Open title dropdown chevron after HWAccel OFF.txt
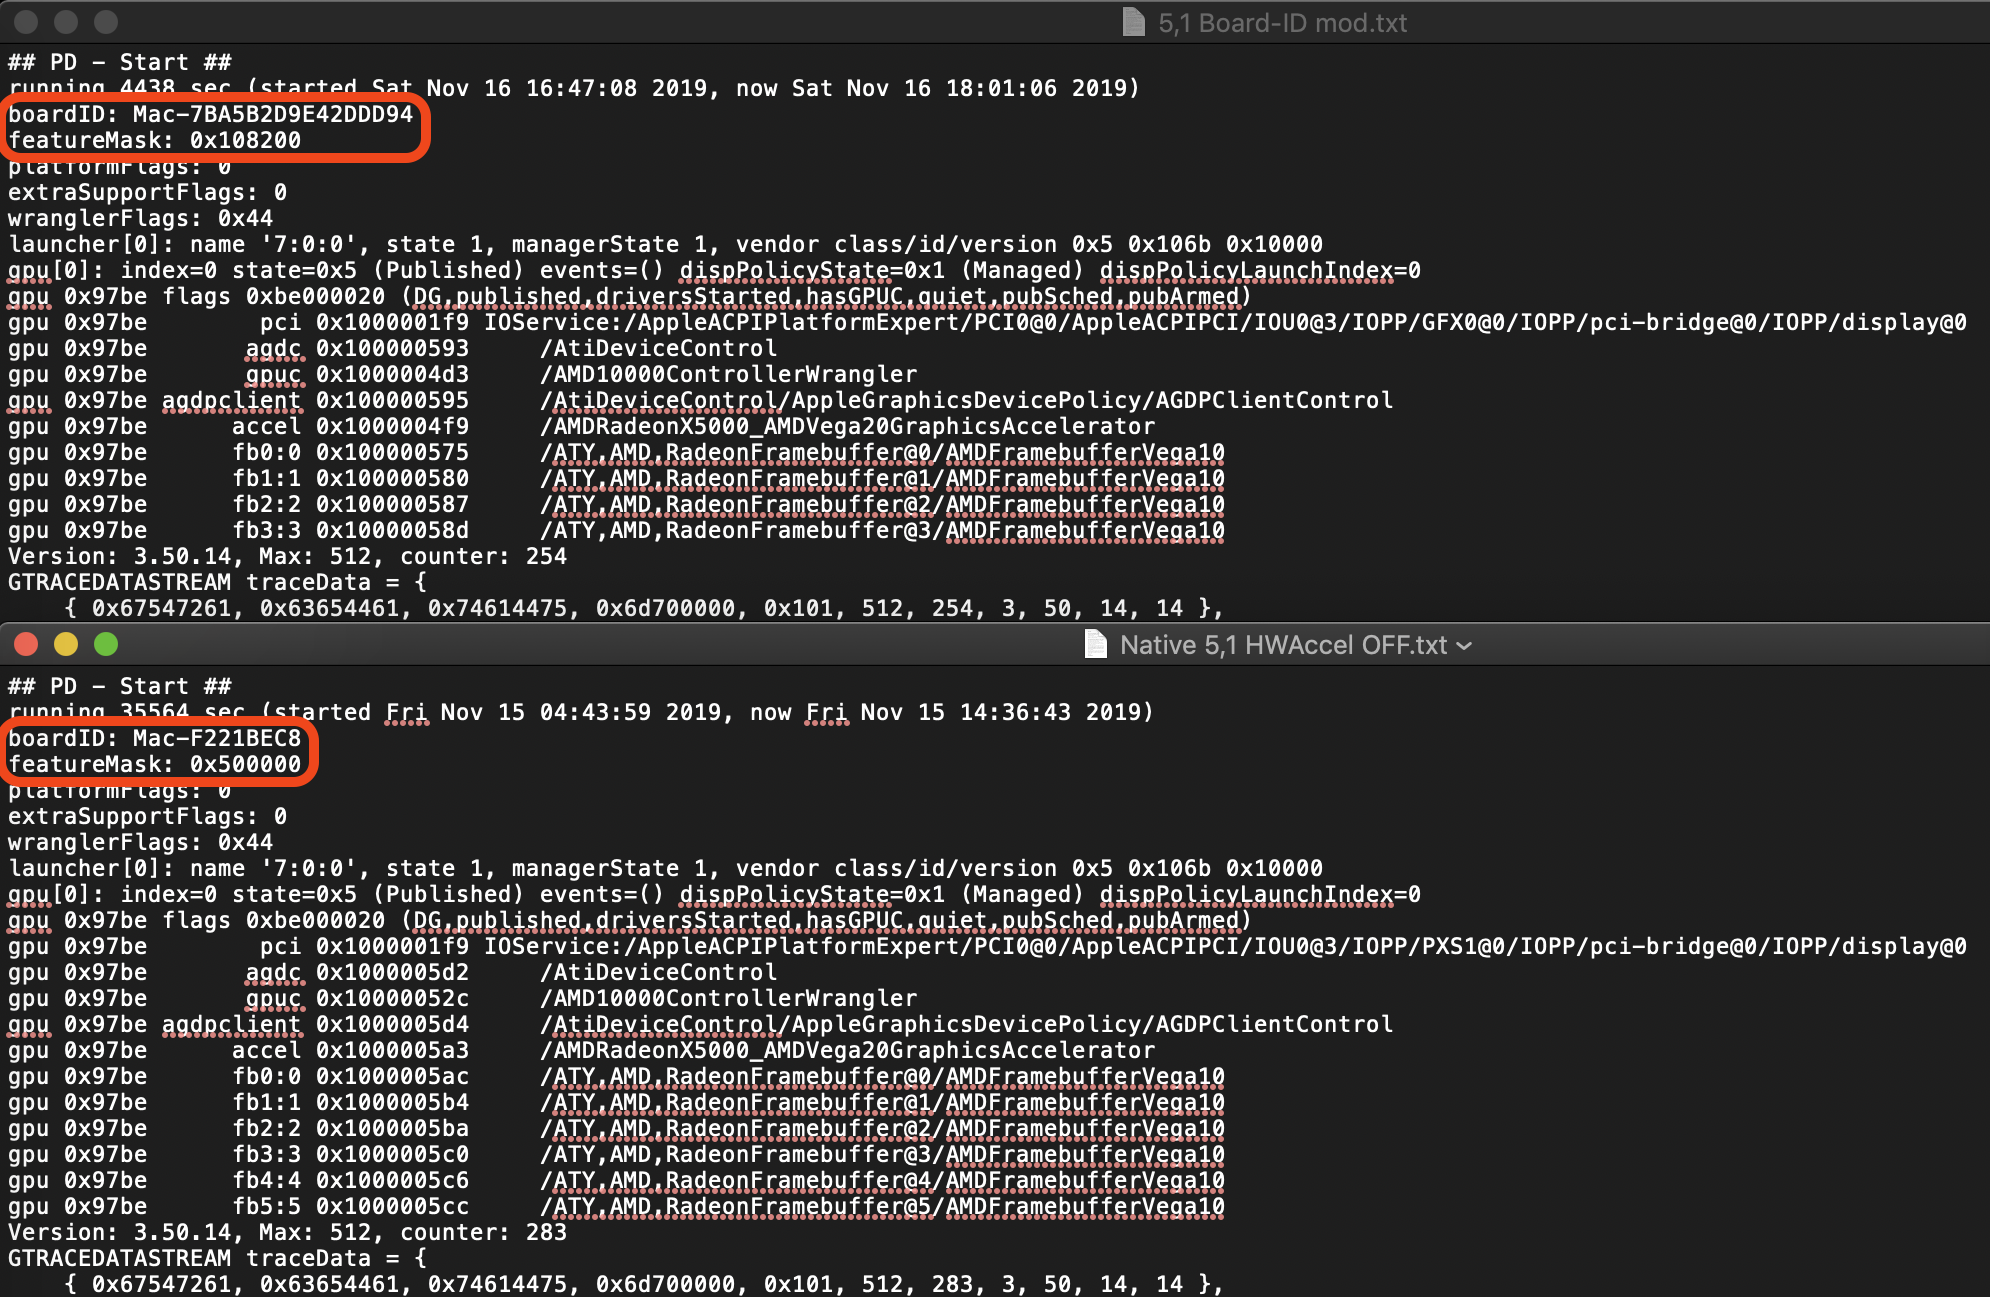This screenshot has width=1990, height=1297. [x=1465, y=646]
